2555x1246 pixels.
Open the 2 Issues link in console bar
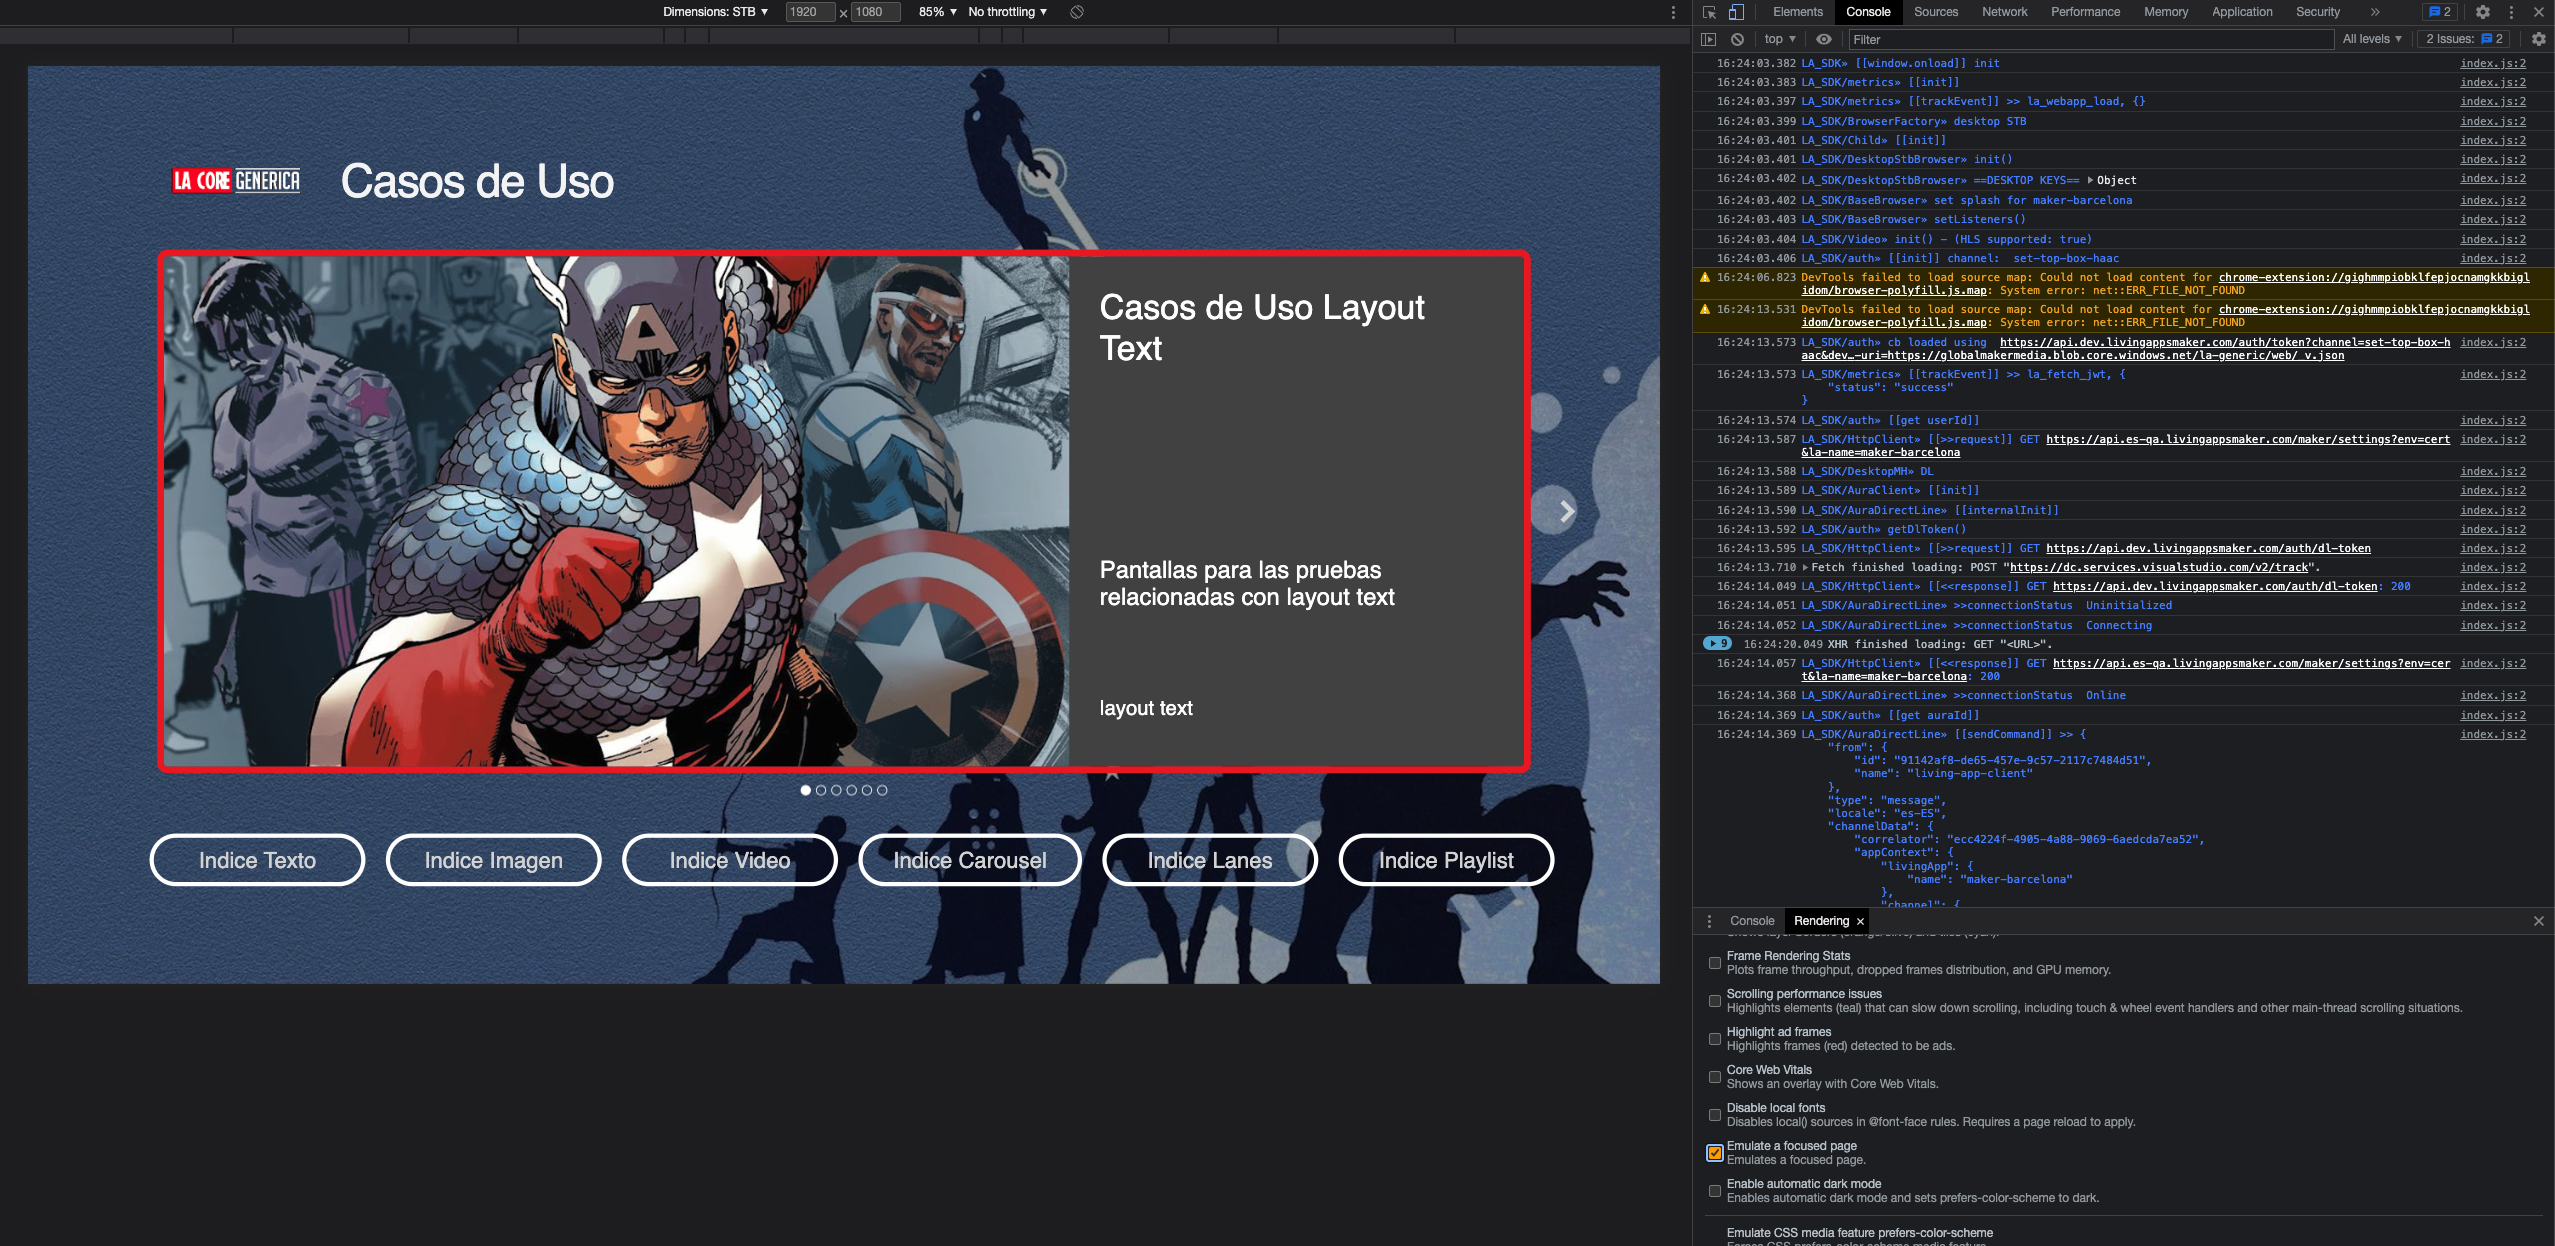(x=2464, y=39)
